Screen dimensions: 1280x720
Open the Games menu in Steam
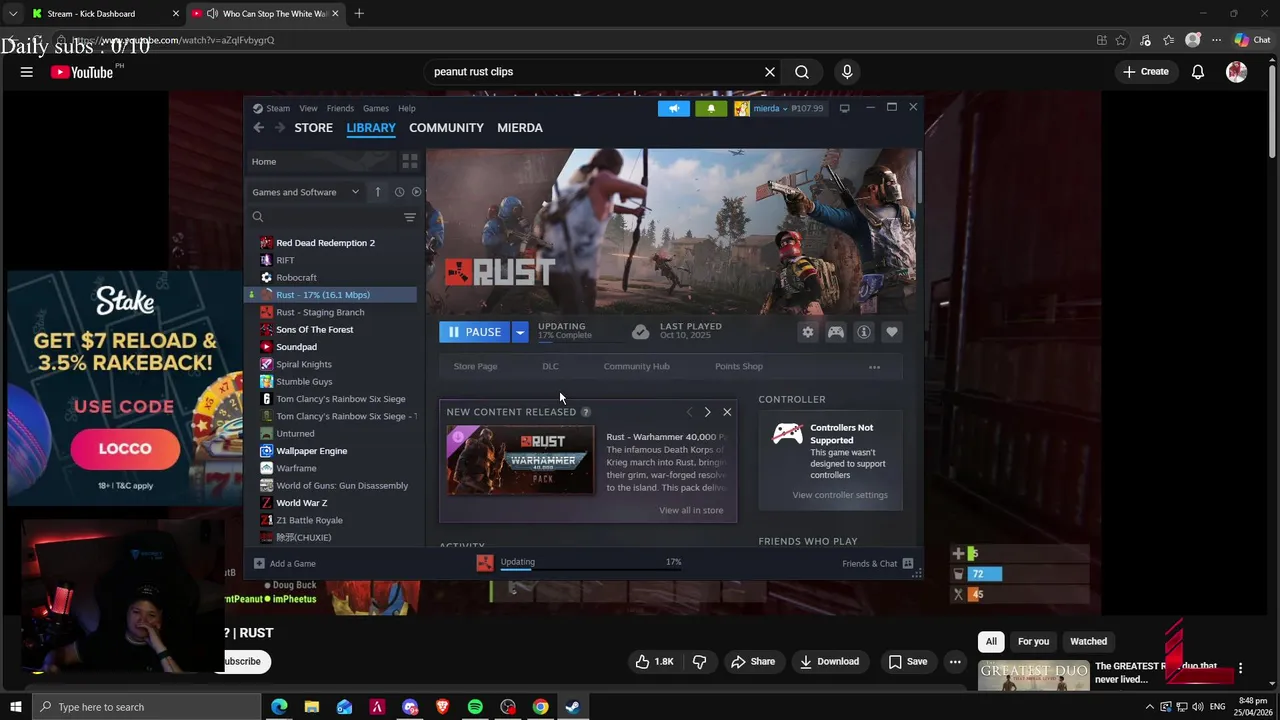tap(376, 108)
